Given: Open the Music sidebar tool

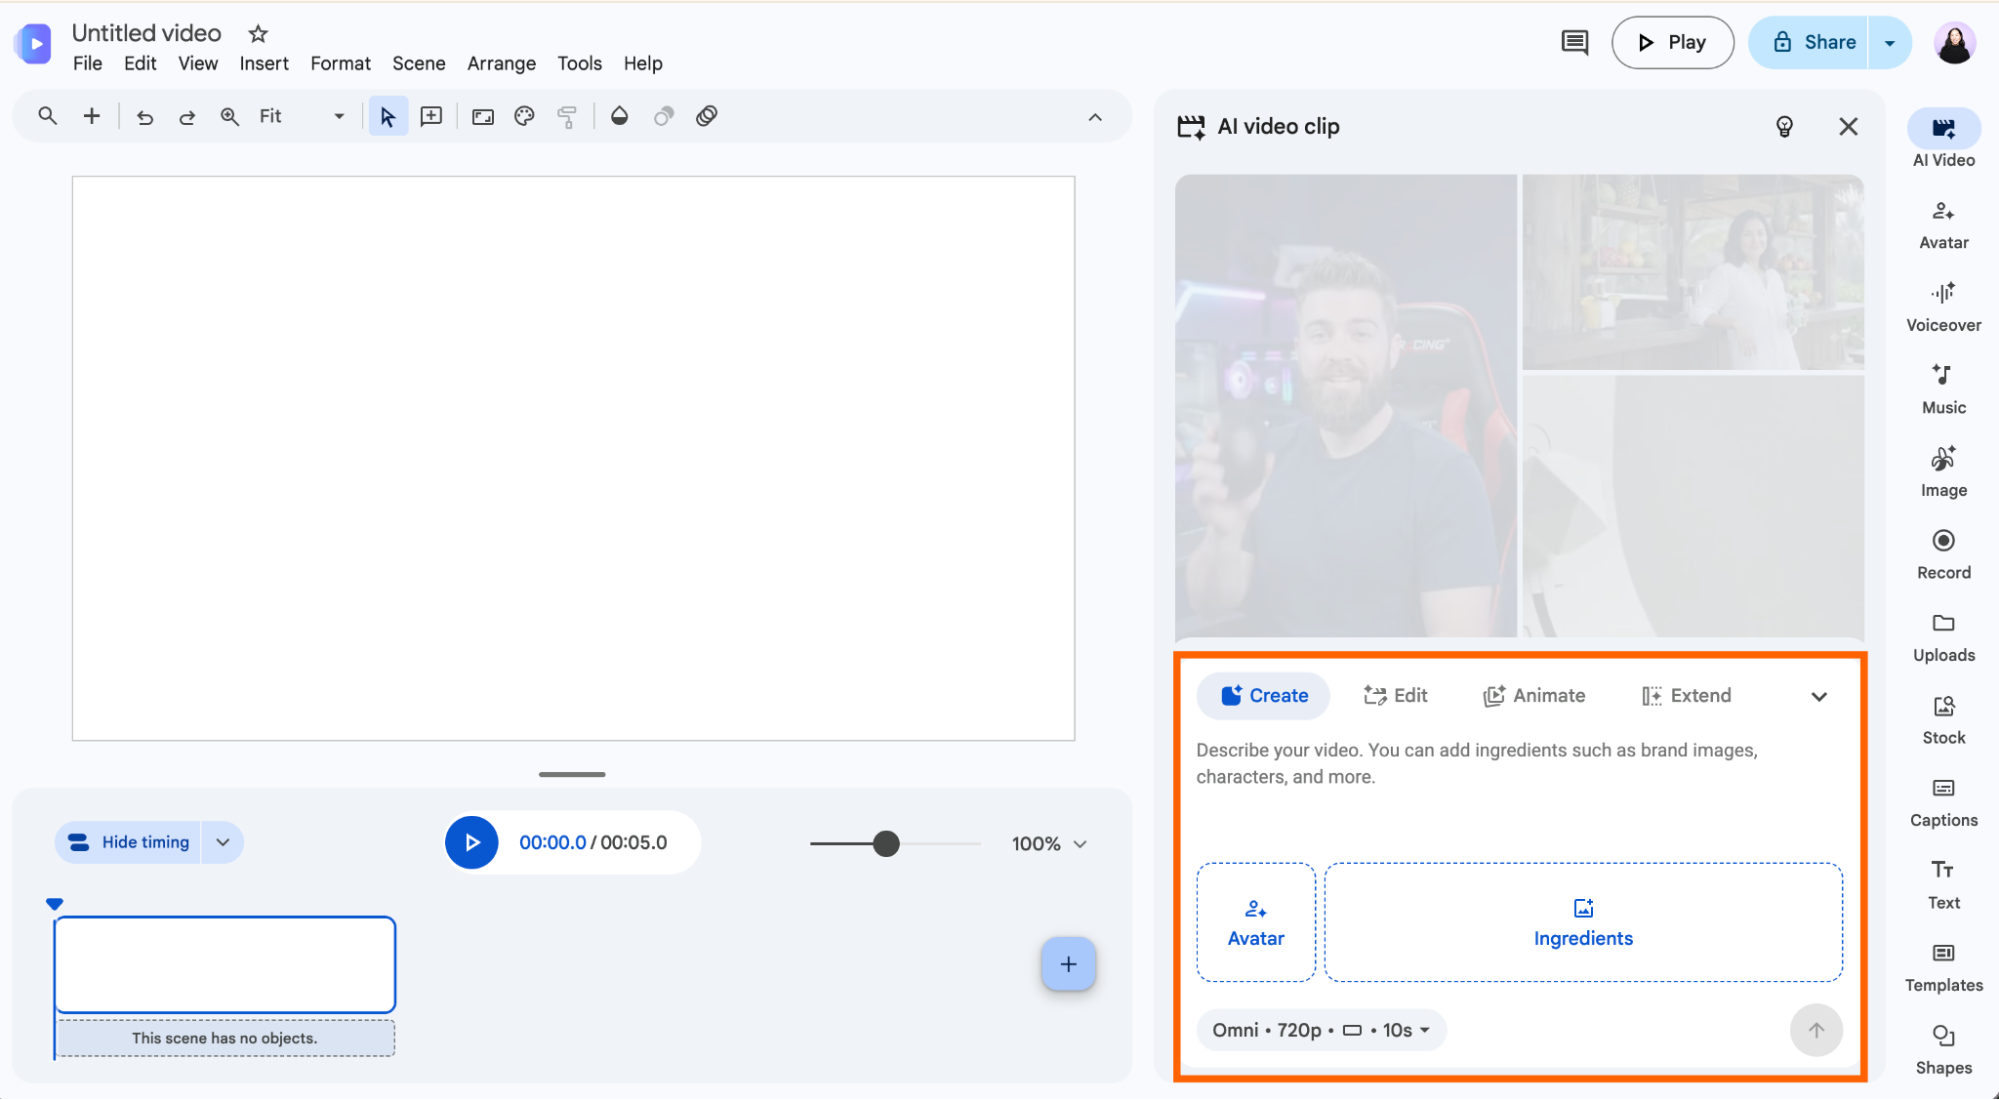Looking at the screenshot, I should 1943,390.
